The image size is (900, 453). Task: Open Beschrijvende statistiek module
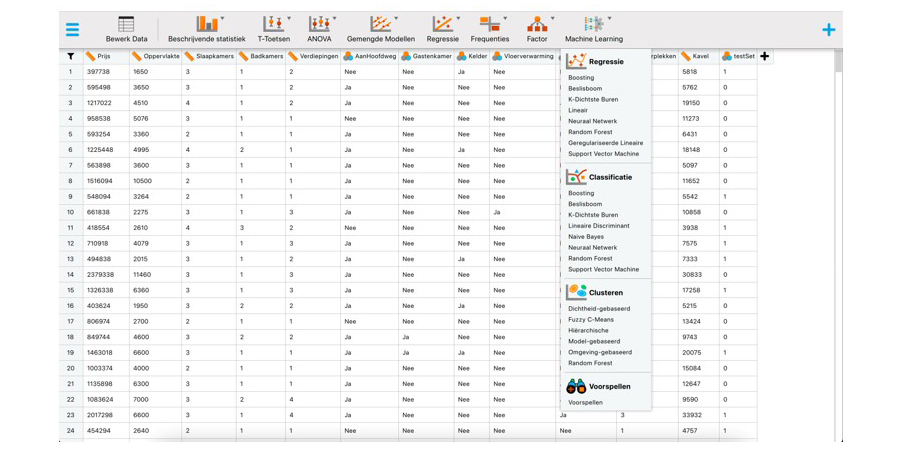pos(206,29)
